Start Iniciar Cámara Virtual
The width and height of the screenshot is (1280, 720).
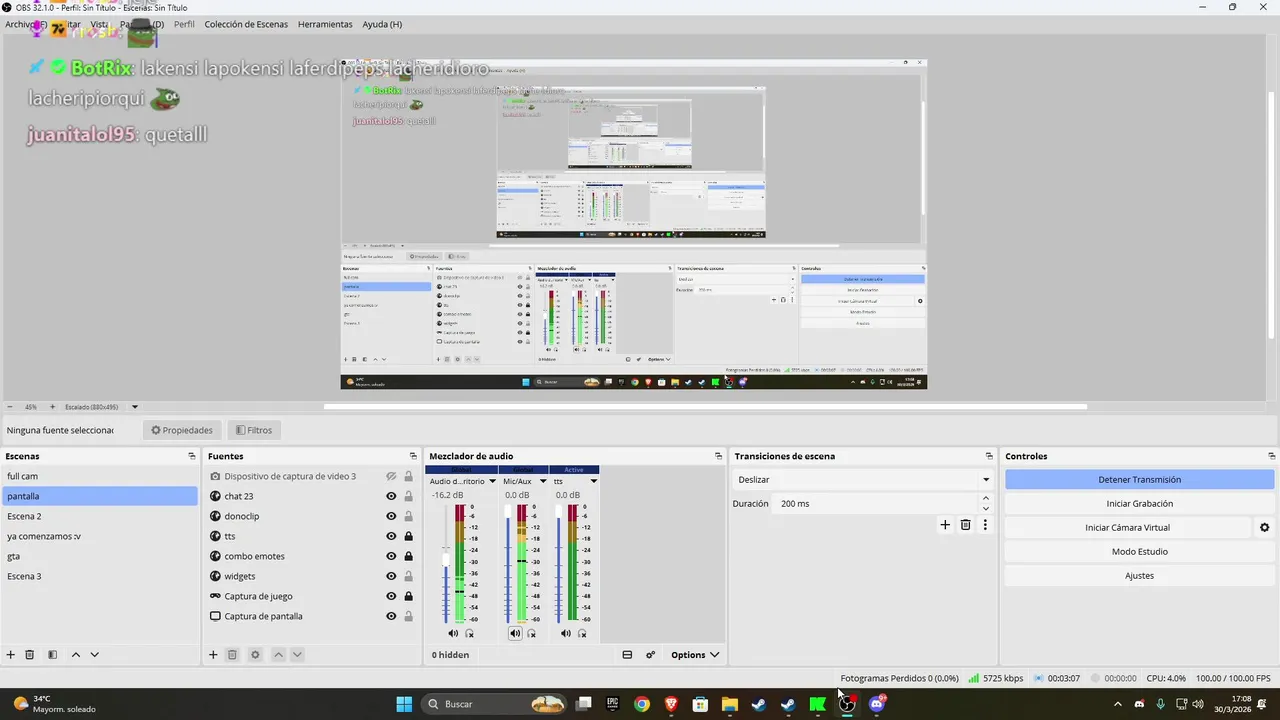[1127, 527]
